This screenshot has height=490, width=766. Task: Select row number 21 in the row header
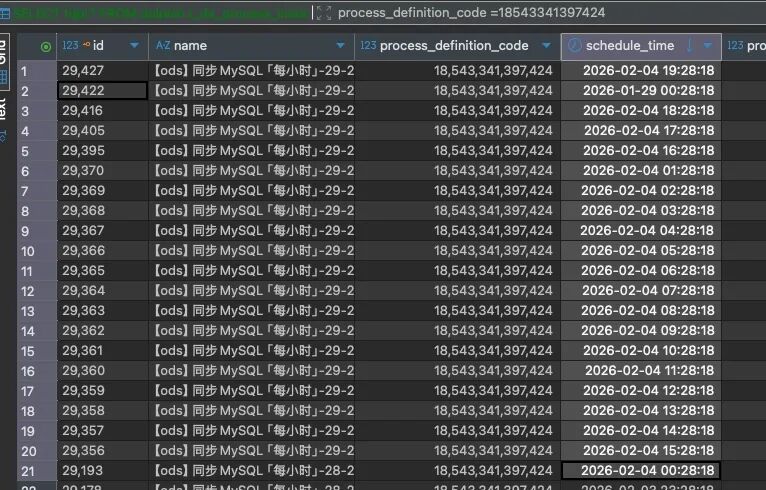pos(37,471)
